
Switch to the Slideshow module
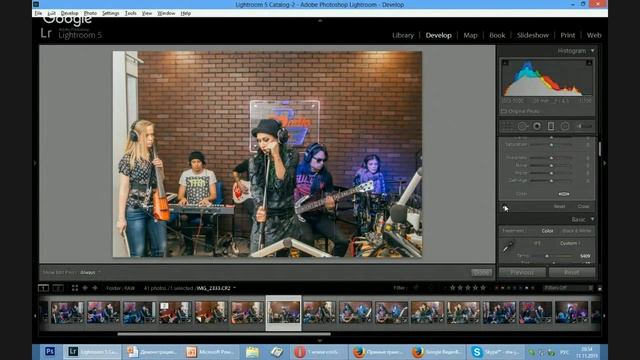click(x=533, y=36)
